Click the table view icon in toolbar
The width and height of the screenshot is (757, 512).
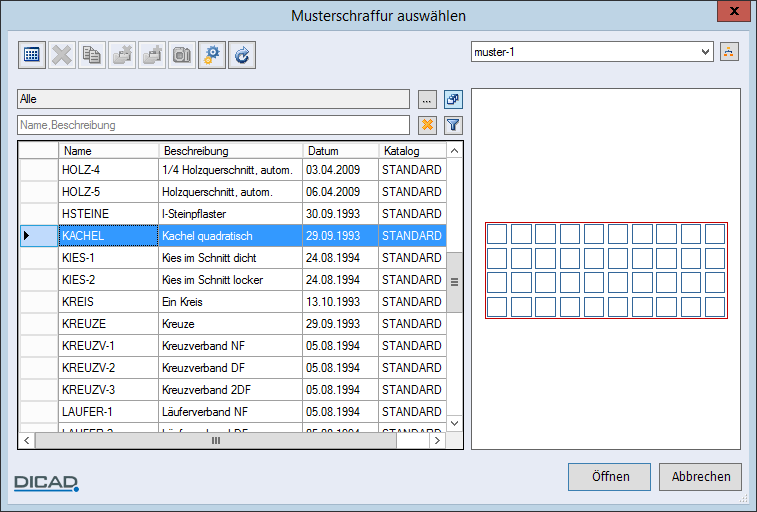pos(32,55)
